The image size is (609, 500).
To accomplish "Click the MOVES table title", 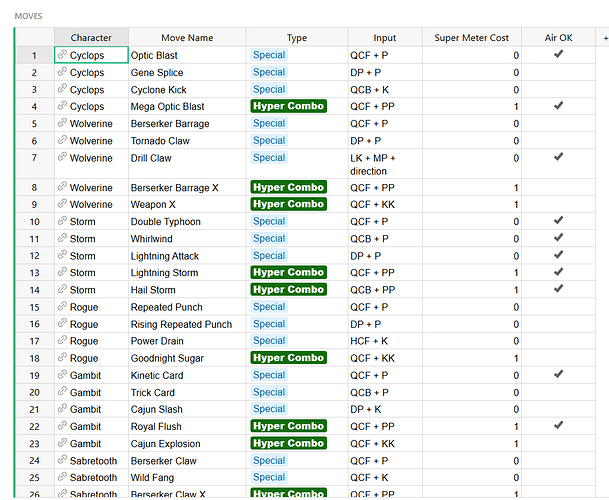I will [28, 16].
